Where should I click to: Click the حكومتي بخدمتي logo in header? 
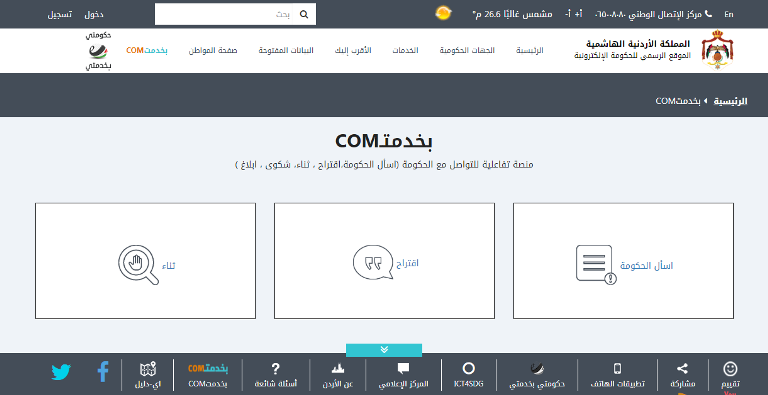pyautogui.click(x=98, y=50)
